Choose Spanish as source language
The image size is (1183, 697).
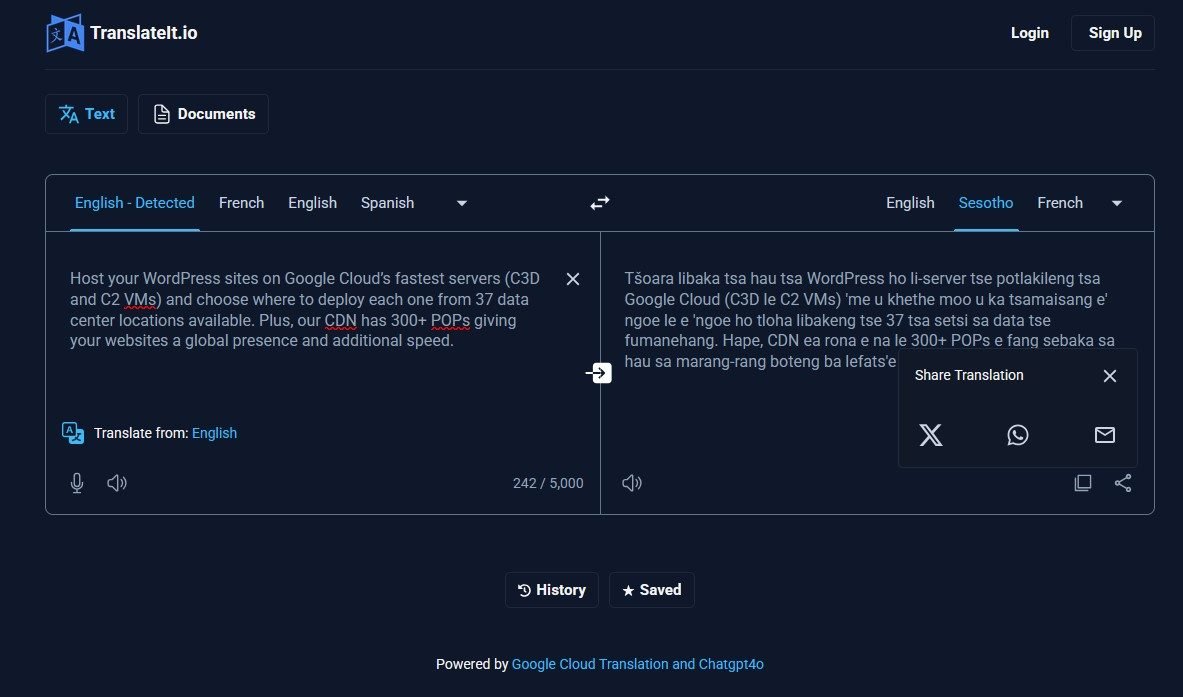click(387, 203)
